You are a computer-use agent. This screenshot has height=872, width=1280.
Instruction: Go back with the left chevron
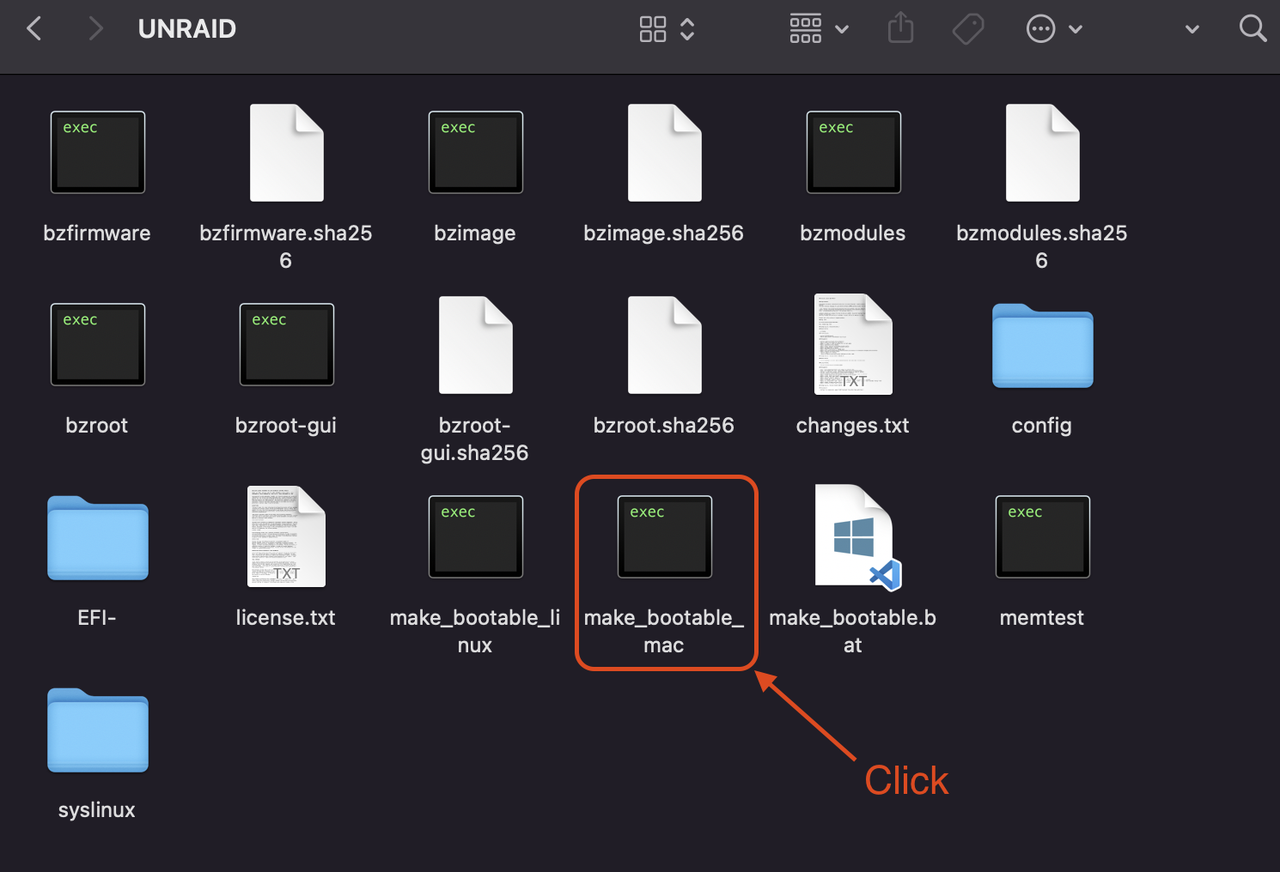click(x=34, y=29)
